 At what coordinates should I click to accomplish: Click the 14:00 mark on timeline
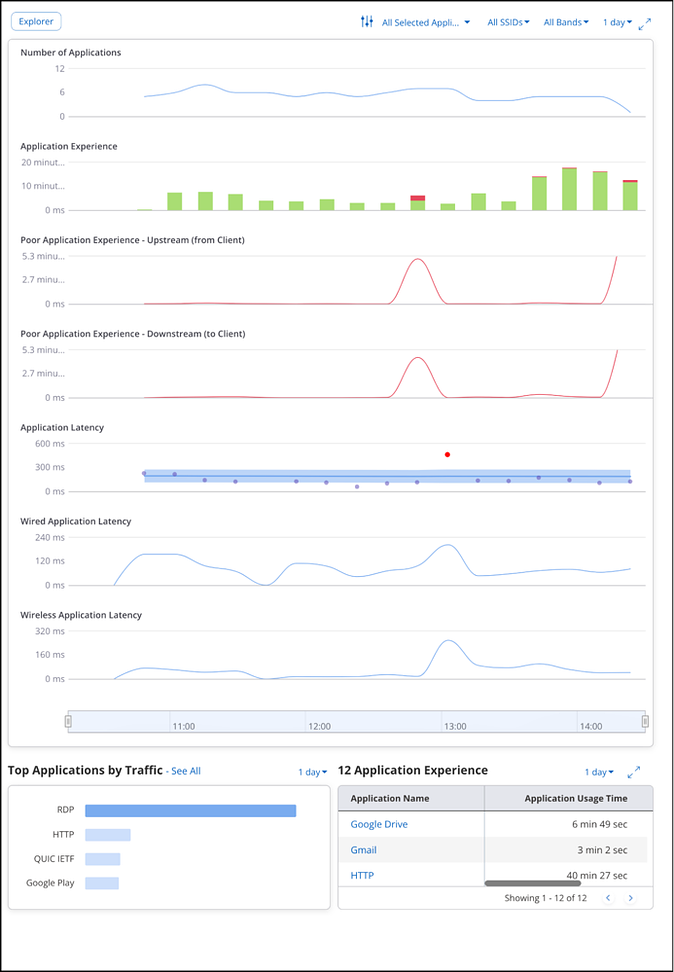click(x=590, y=726)
